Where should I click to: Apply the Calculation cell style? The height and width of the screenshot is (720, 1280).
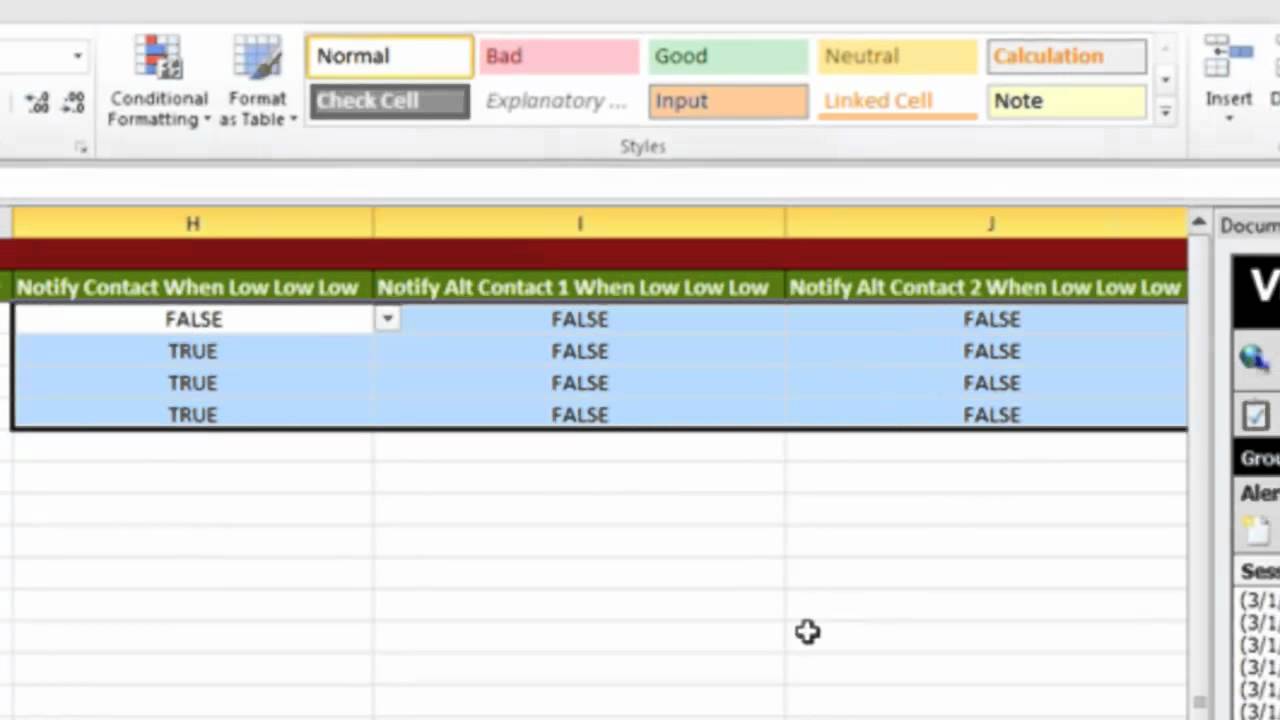click(x=1067, y=56)
